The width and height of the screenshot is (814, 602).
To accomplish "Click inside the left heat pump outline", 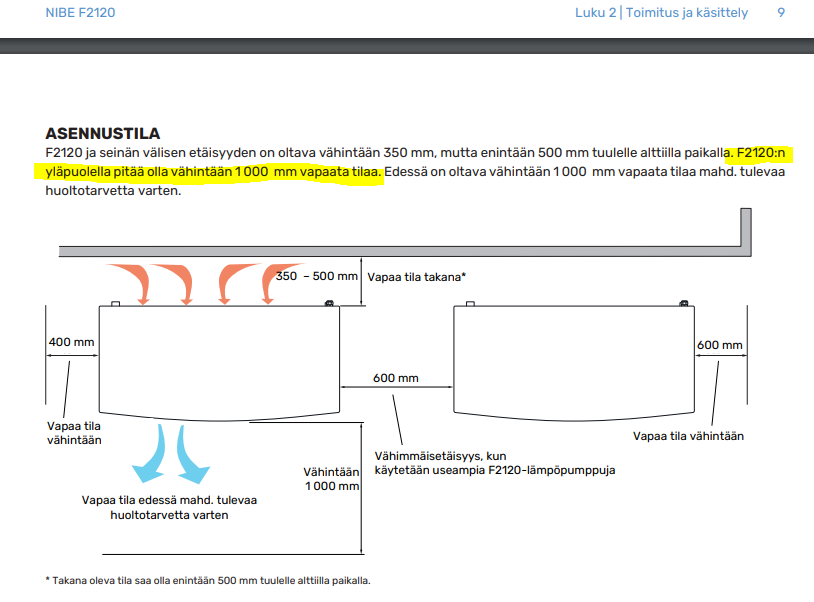I will click(x=220, y=360).
